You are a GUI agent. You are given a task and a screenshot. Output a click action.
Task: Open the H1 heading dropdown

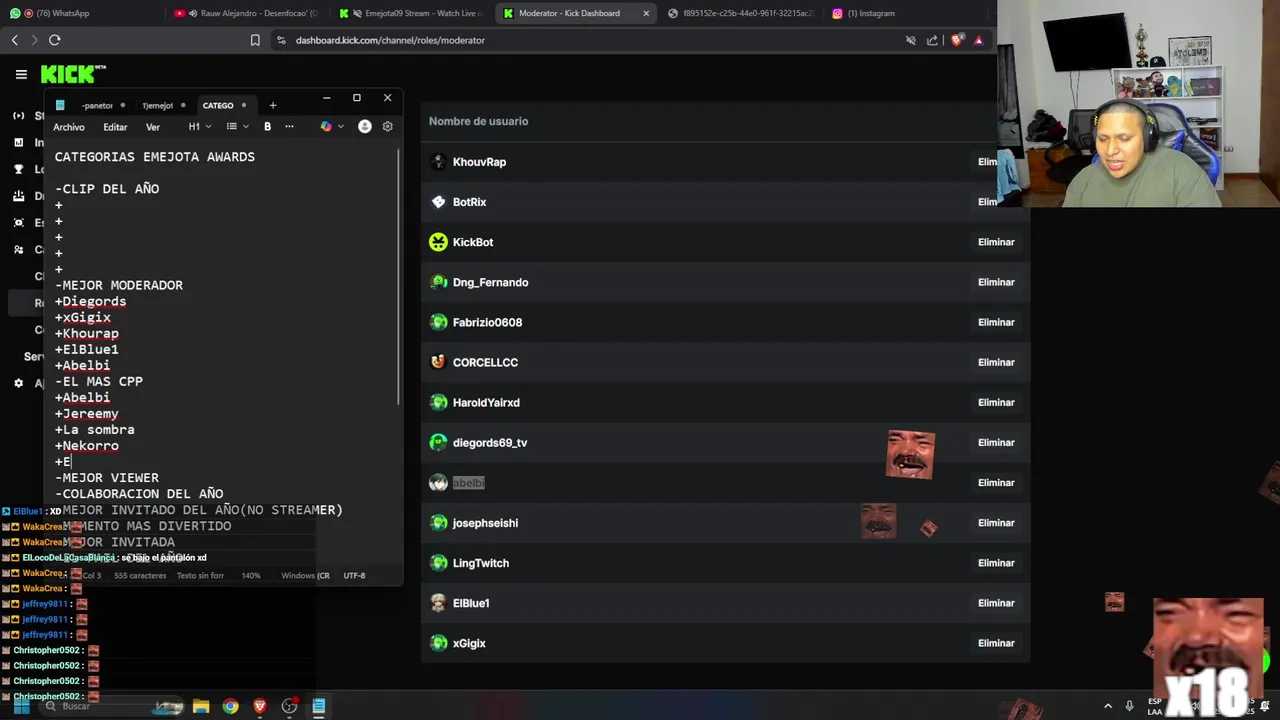[x=199, y=126]
